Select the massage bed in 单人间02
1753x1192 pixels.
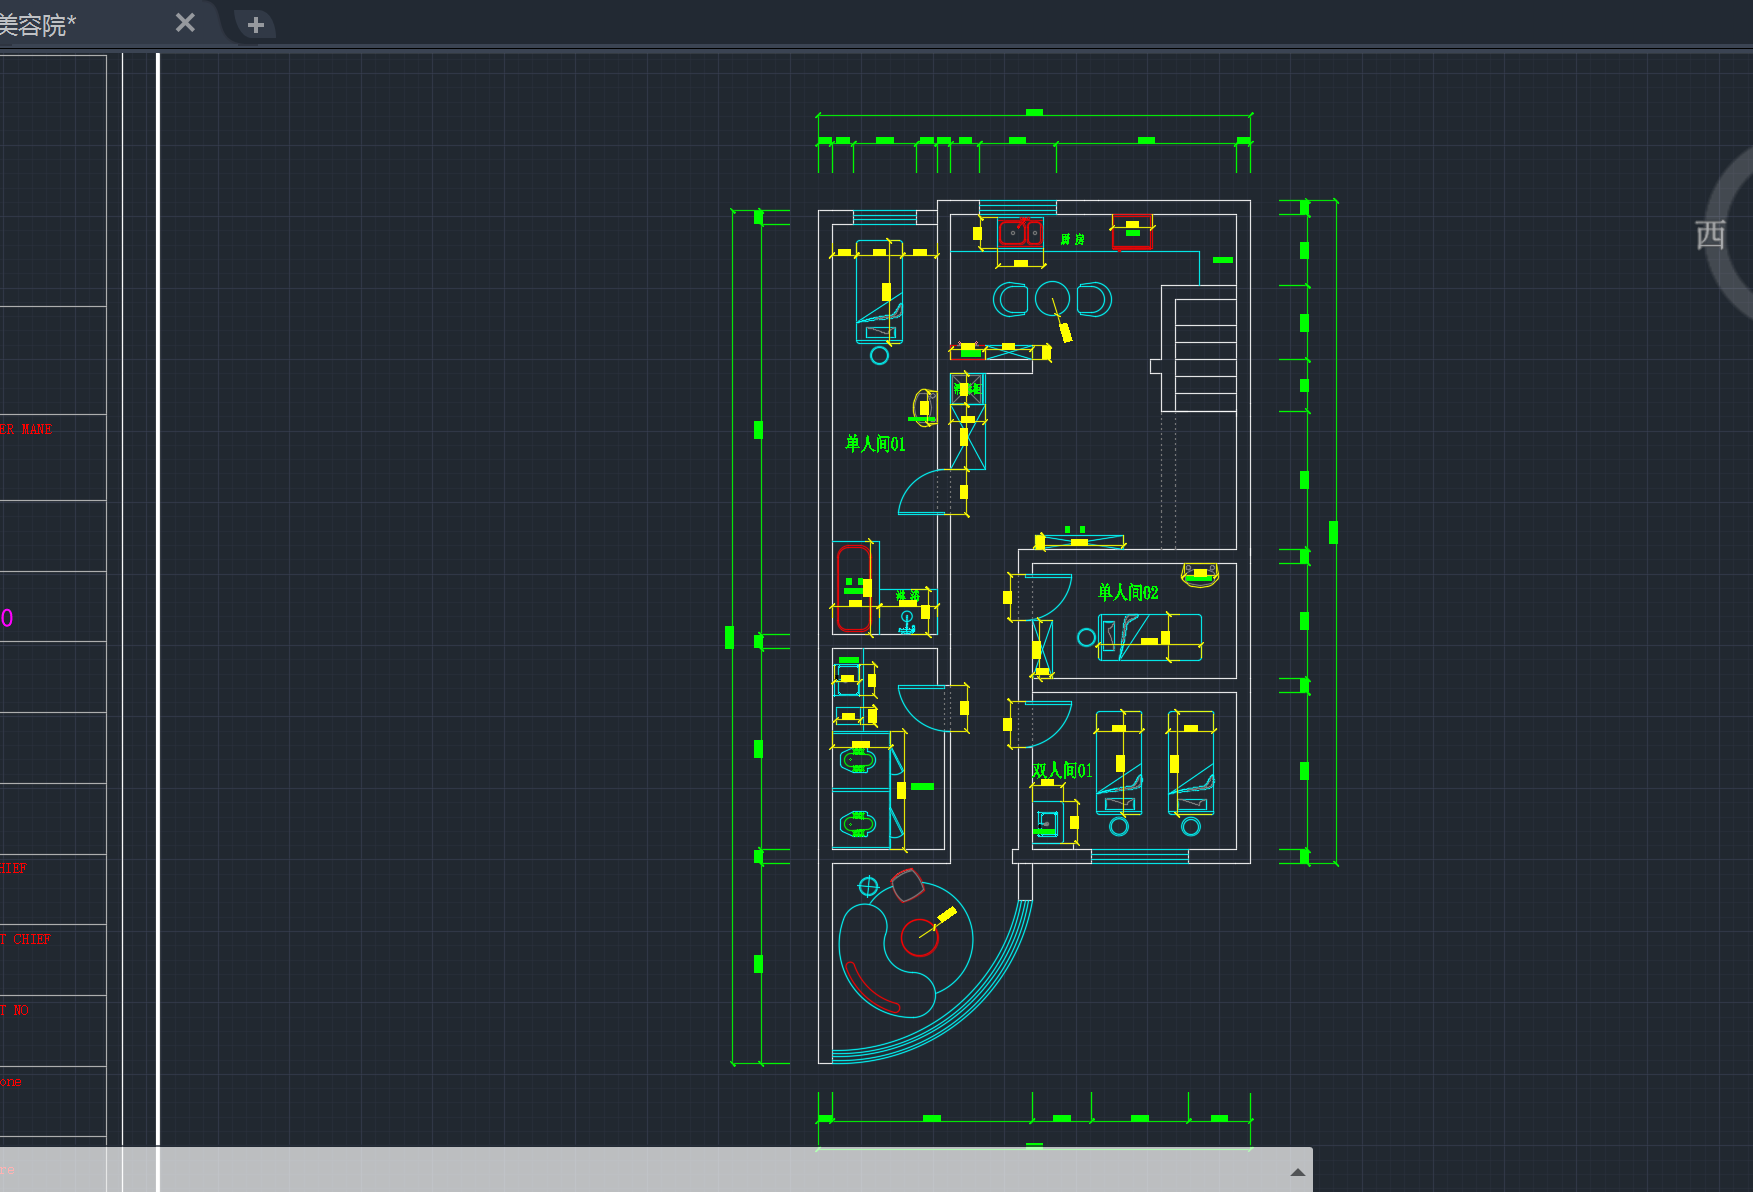(x=1150, y=637)
